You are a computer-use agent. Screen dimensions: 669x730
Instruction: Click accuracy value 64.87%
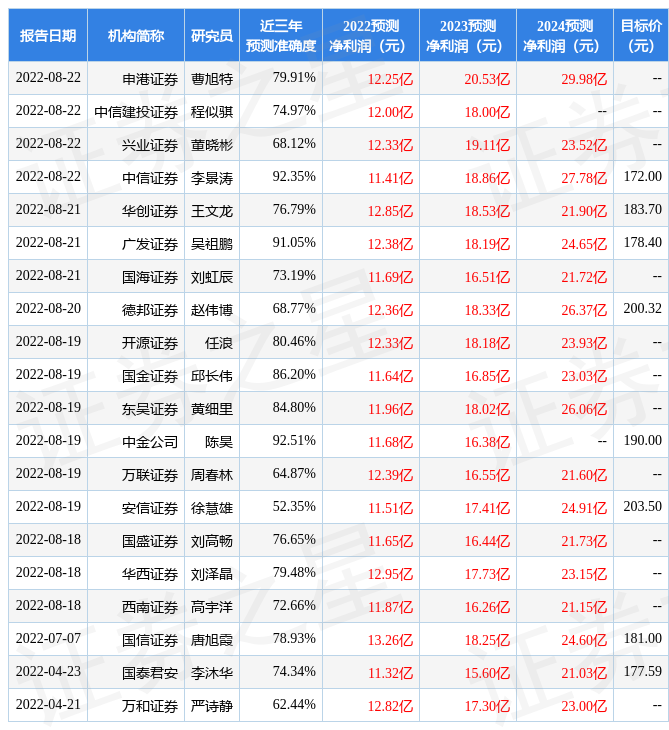294,473
